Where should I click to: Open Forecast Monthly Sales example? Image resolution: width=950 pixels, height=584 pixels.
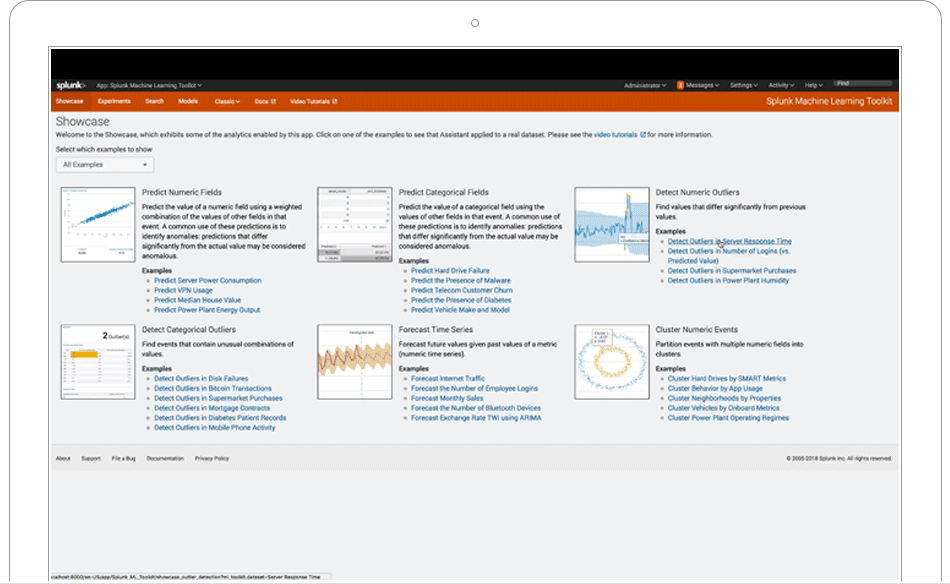(x=447, y=398)
